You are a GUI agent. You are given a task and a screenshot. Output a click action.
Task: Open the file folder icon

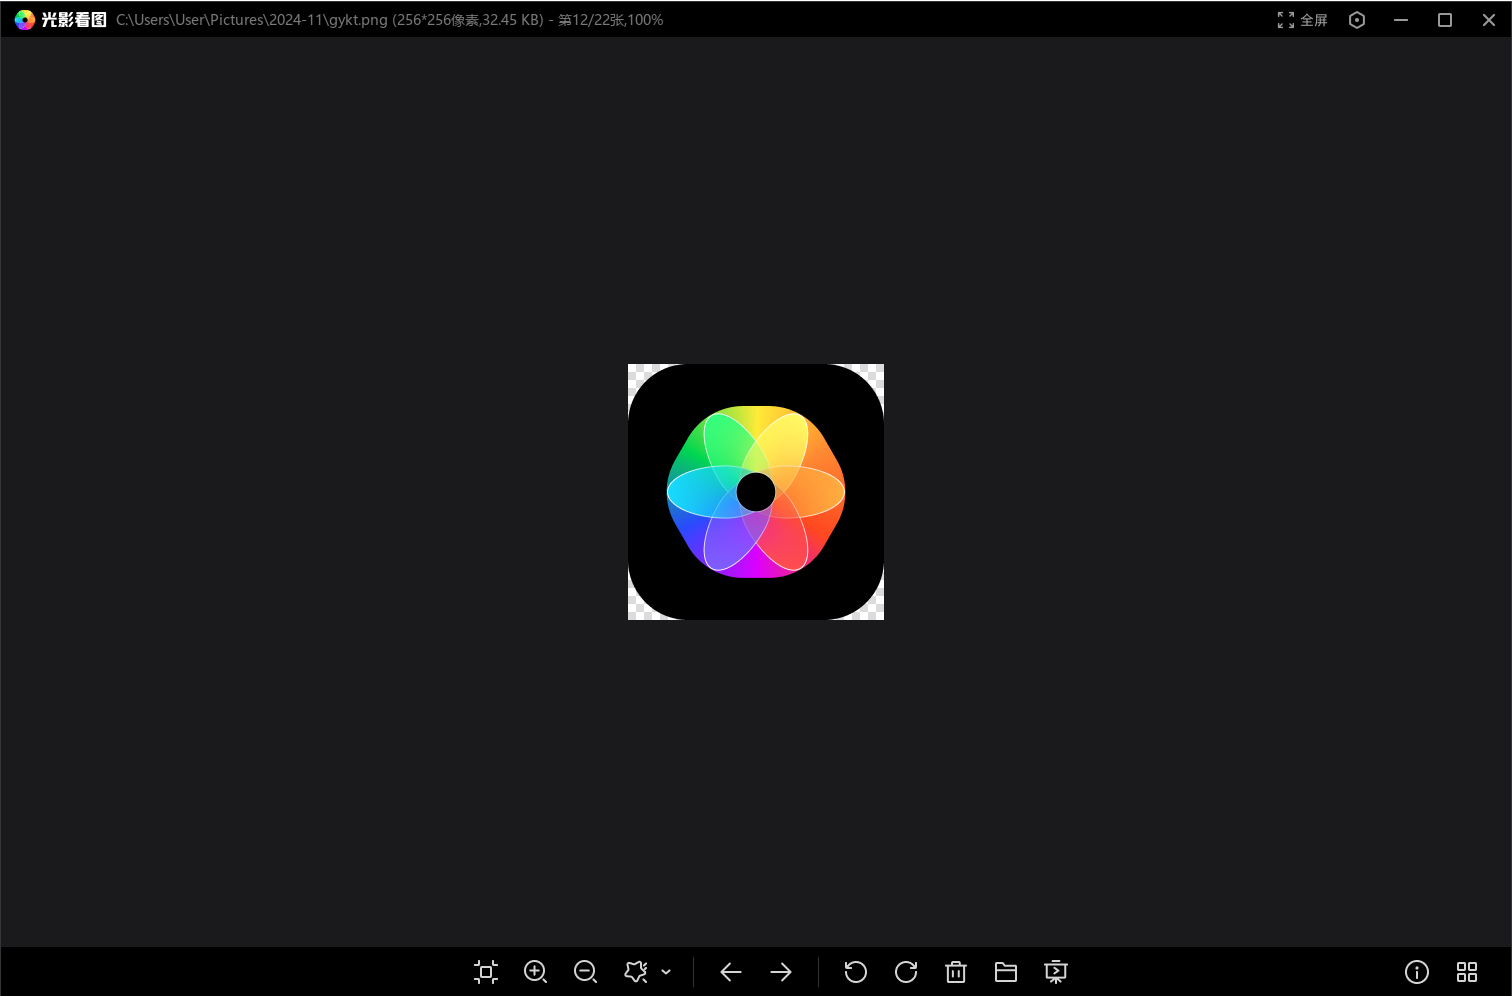click(1006, 972)
